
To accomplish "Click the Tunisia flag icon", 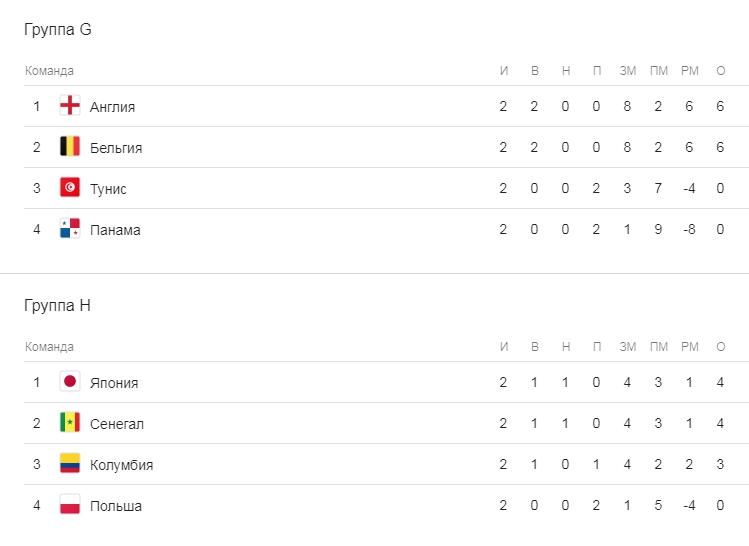I will [70, 188].
